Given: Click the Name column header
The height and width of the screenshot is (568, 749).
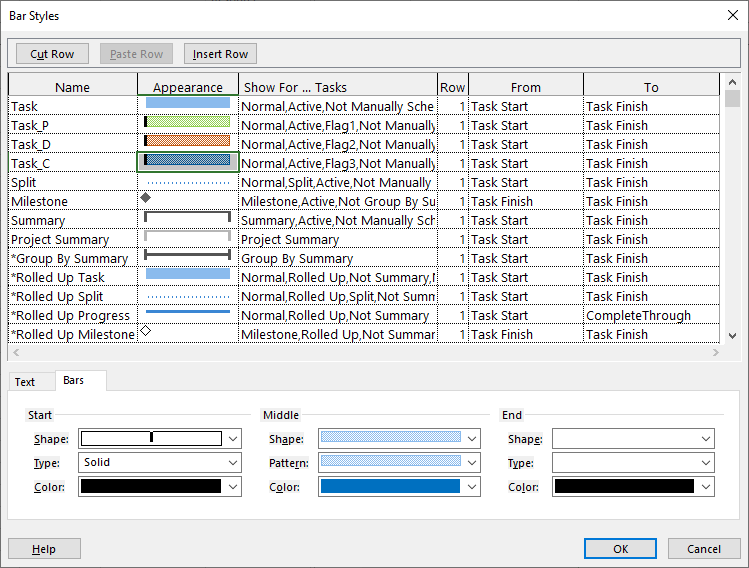Looking at the screenshot, I should click(73, 87).
